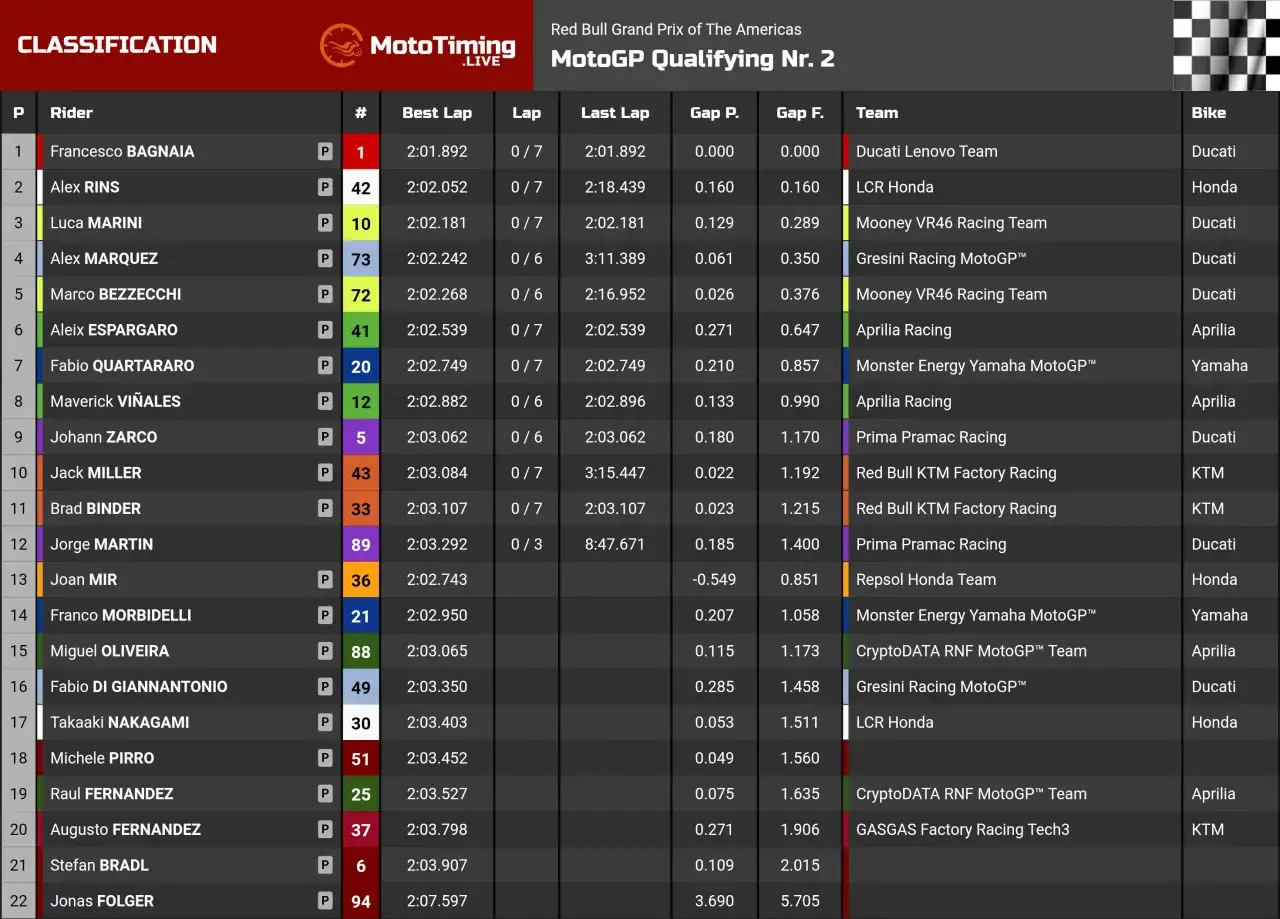Click Red Bull Grand Prix of The Americas text
Image resolution: width=1280 pixels, height=919 pixels.
(676, 29)
